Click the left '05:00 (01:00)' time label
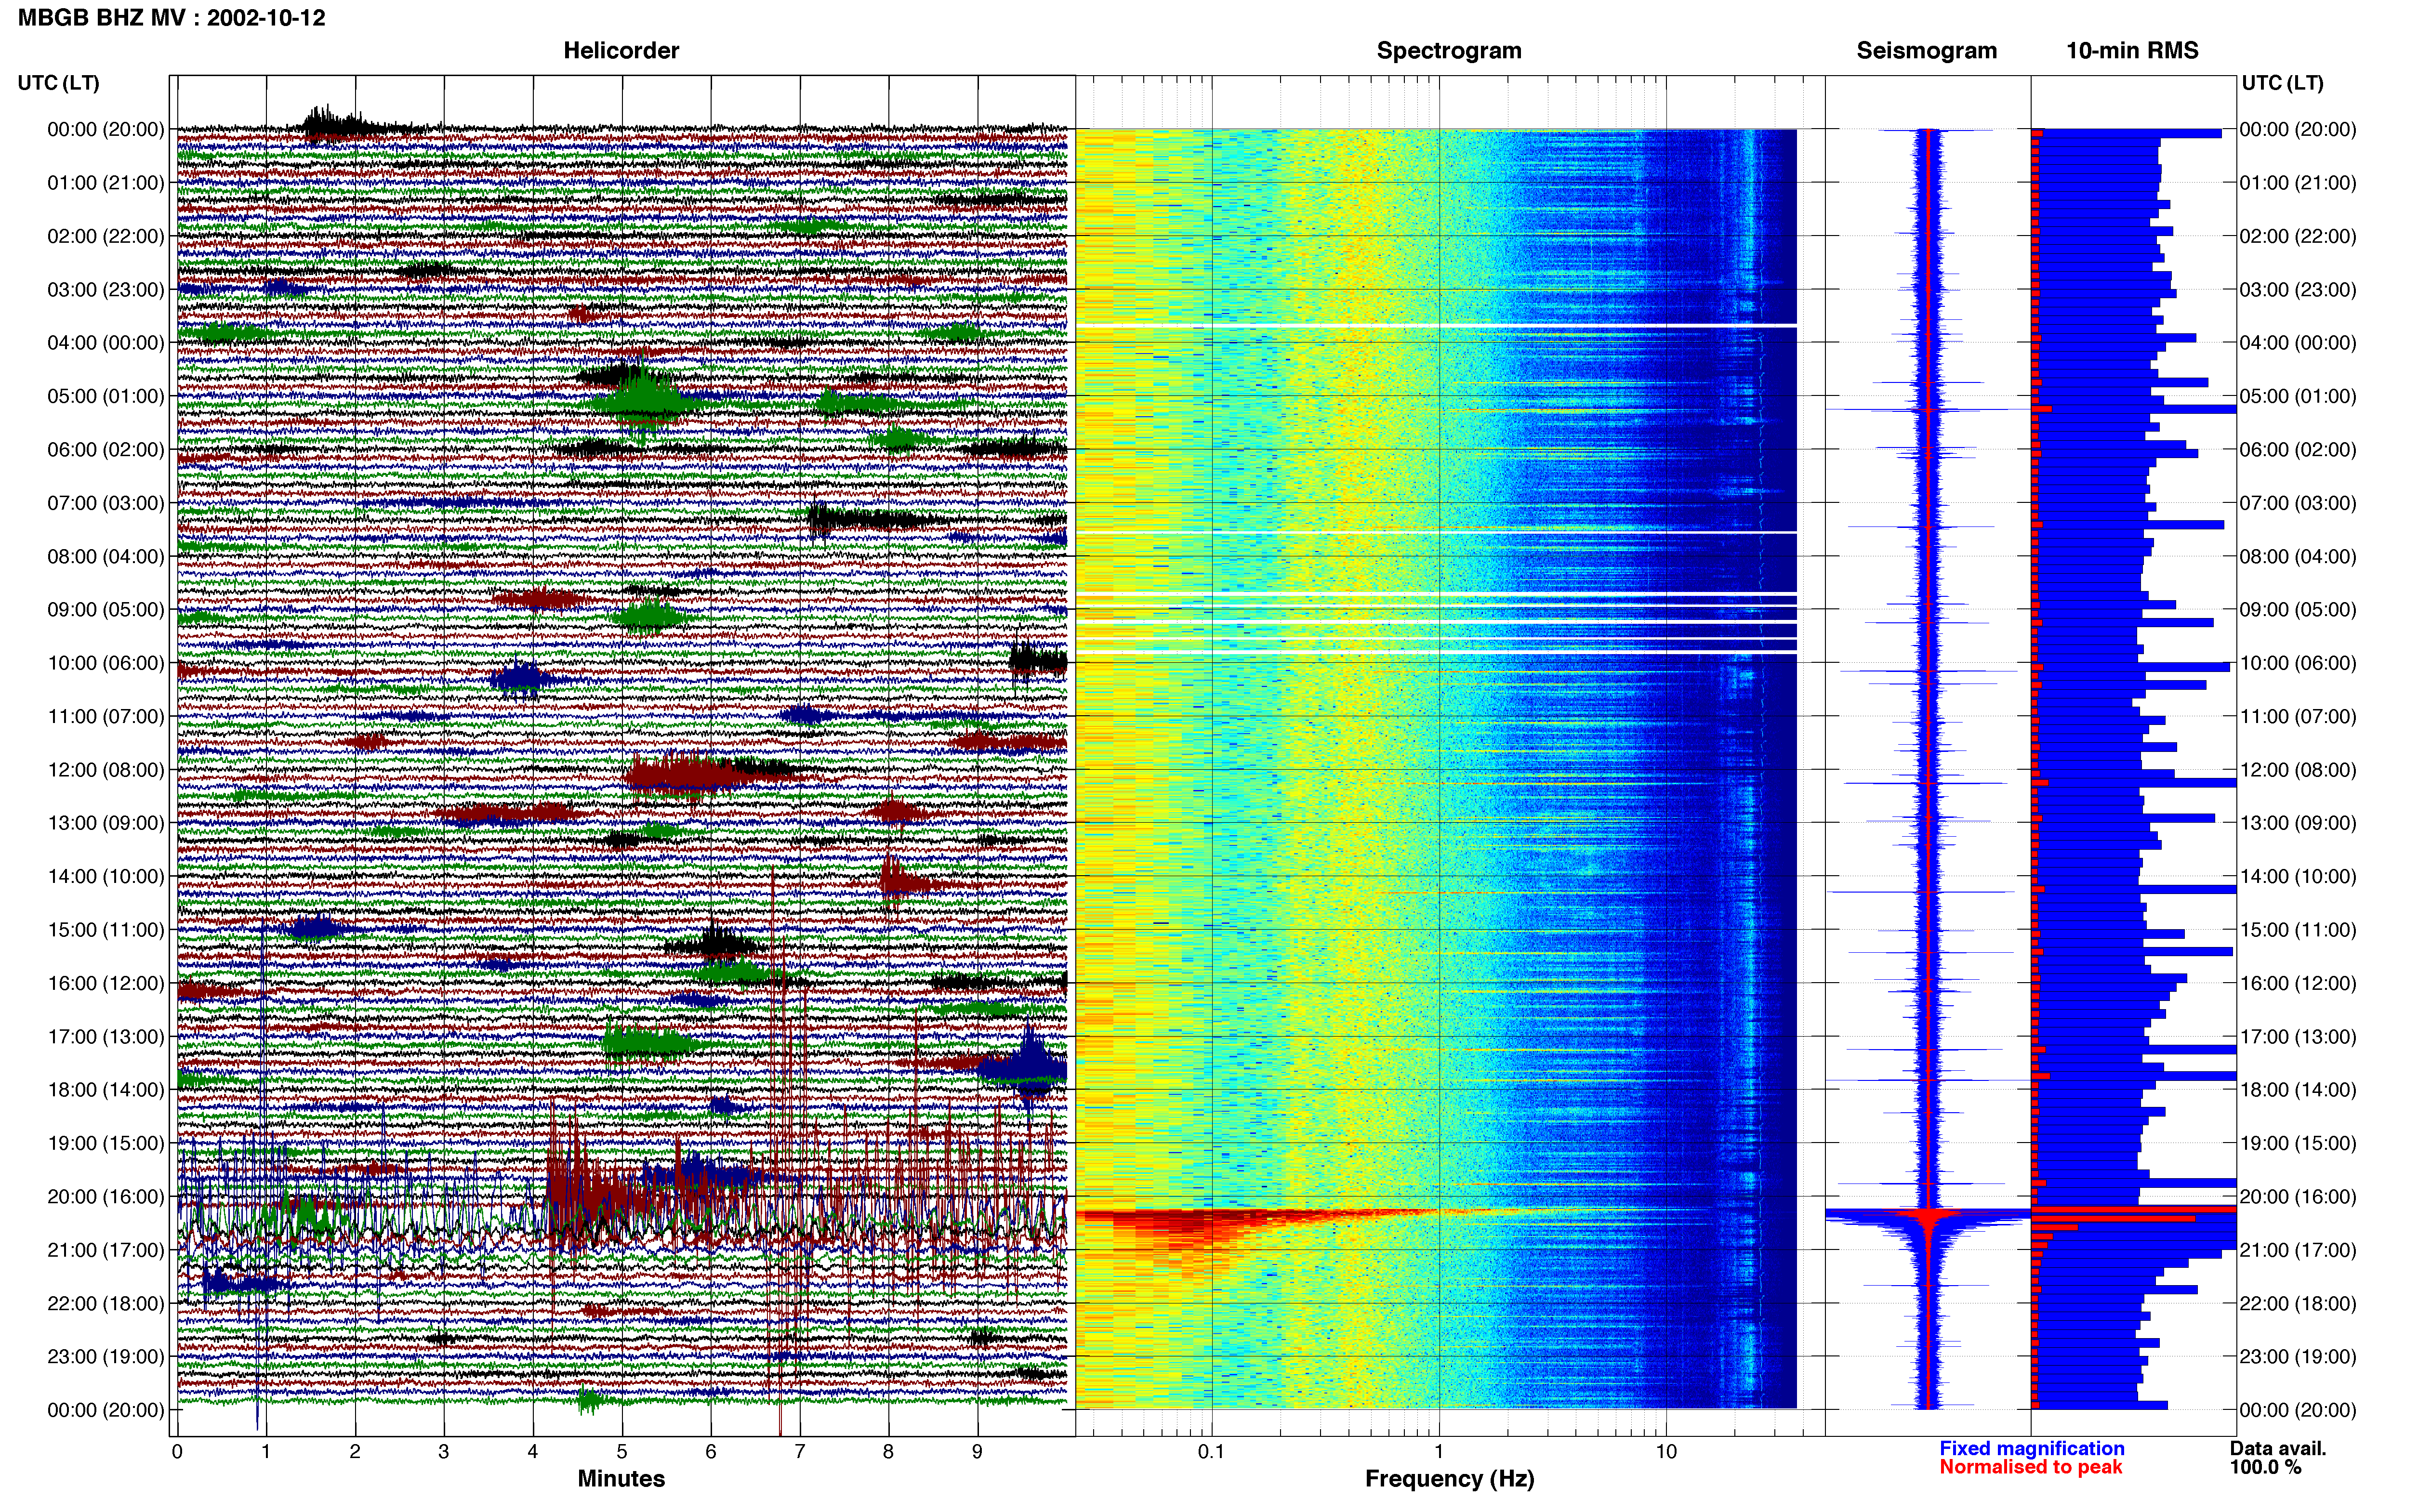This screenshot has width=2418, height=1512. click(106, 396)
